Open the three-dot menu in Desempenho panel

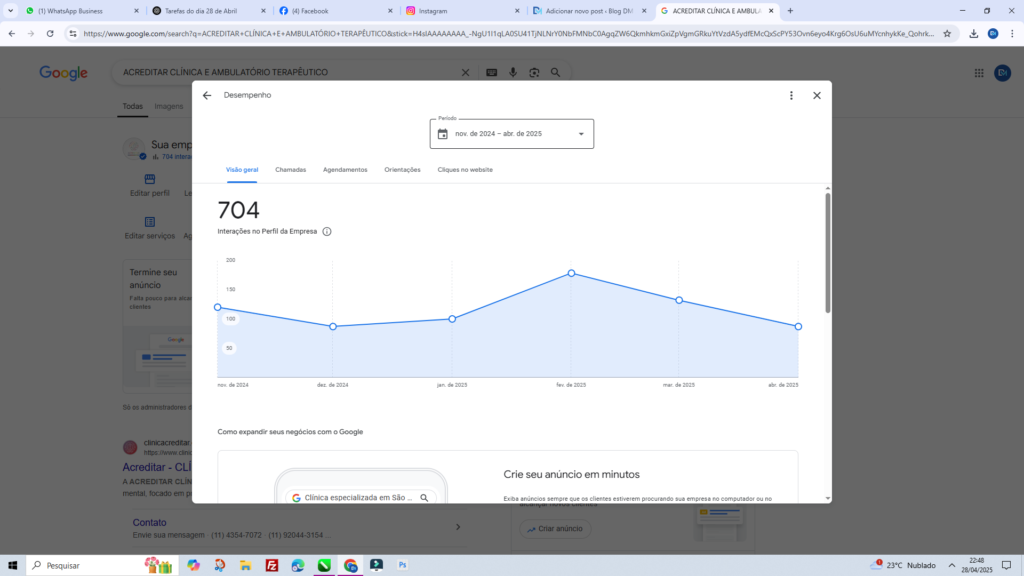(x=791, y=95)
